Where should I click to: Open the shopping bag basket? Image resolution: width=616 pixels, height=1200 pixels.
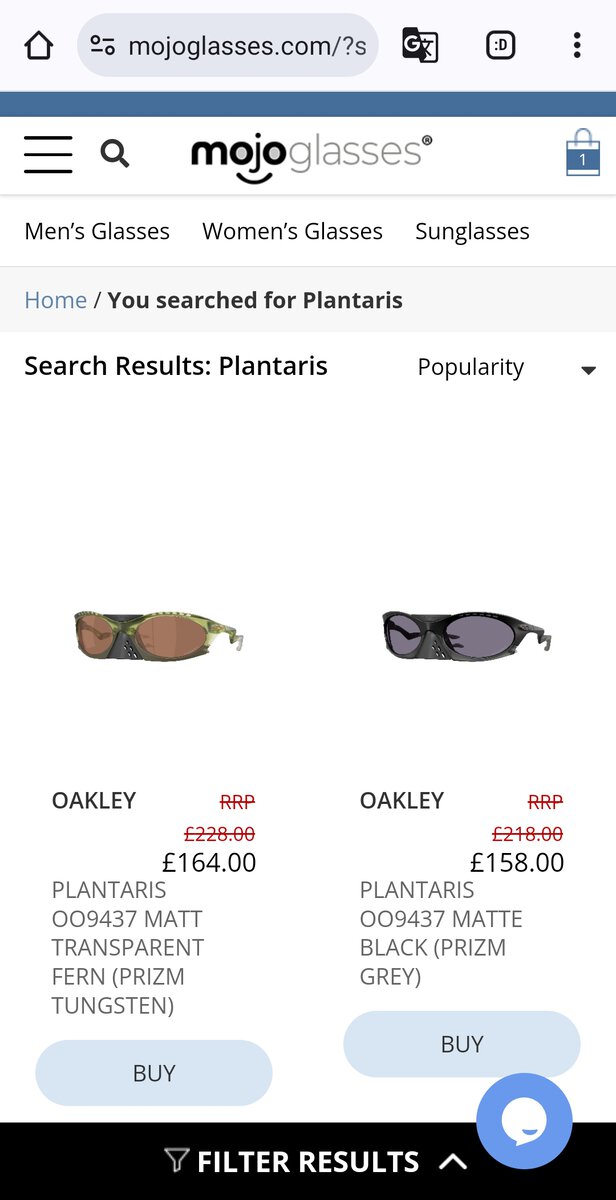(x=582, y=154)
